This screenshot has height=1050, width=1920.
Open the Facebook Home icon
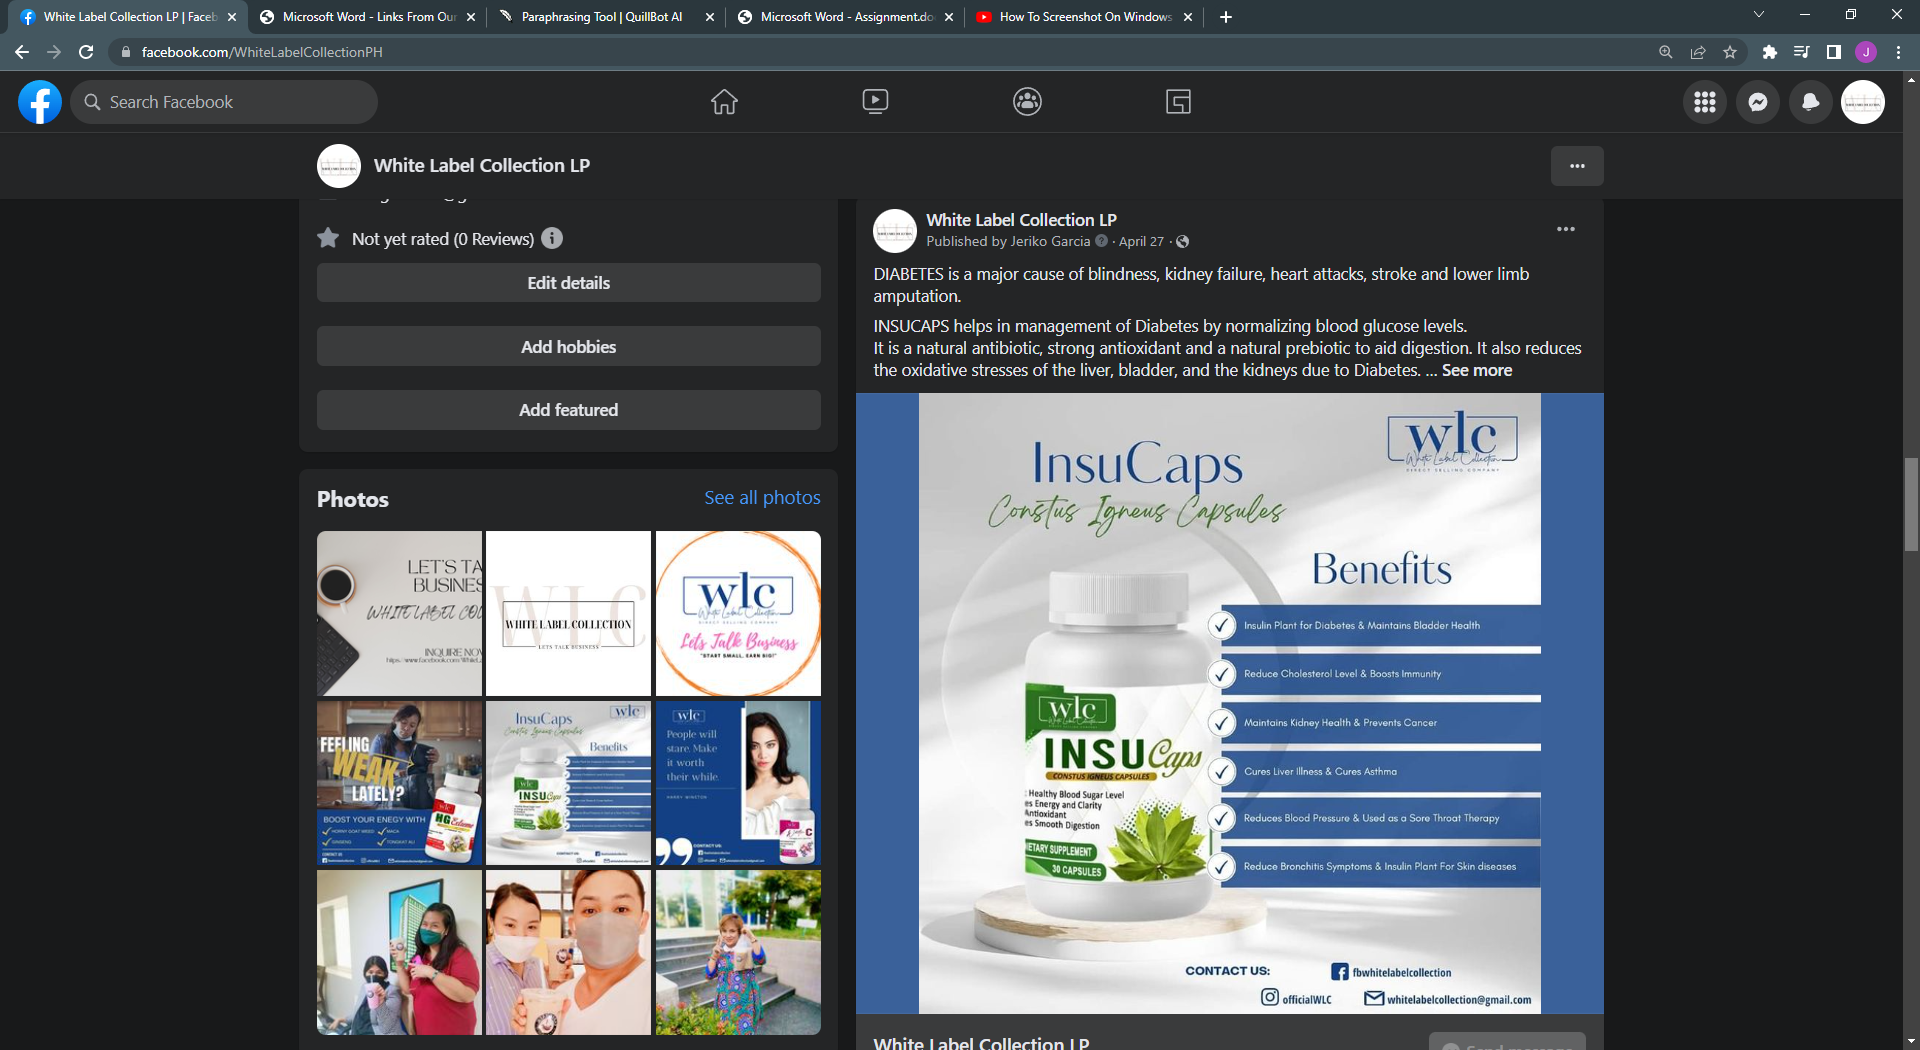point(724,102)
